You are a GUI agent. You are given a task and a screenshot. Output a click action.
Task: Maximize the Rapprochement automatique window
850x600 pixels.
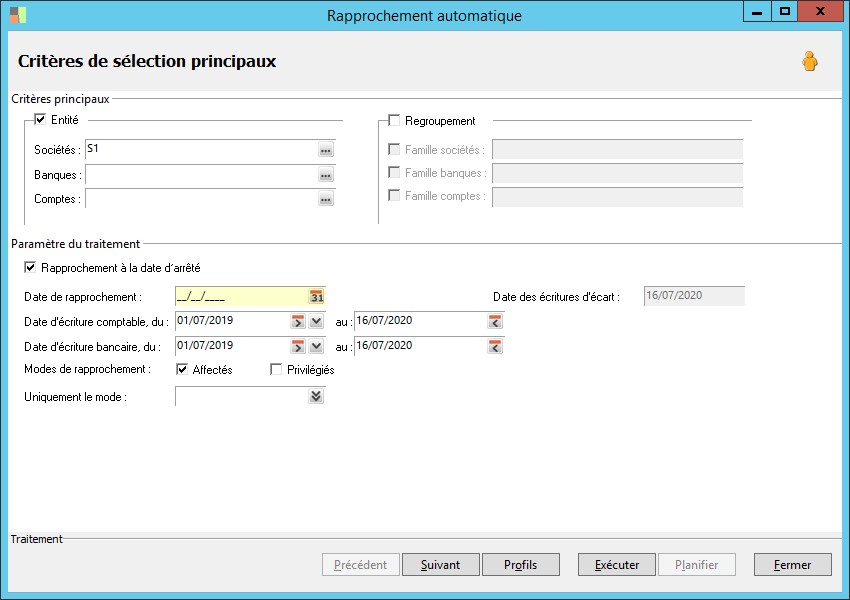(784, 11)
